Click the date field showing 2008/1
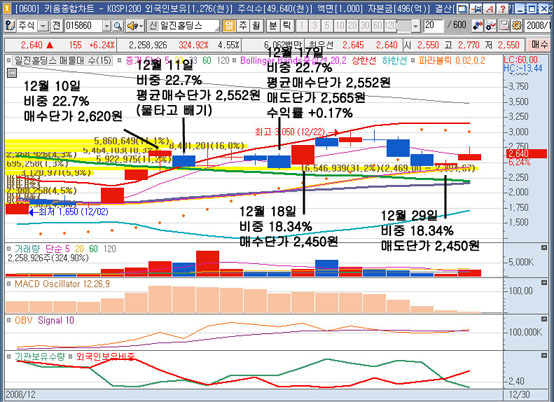Image resolution: width=554 pixels, height=402 pixels. pyautogui.click(x=537, y=25)
